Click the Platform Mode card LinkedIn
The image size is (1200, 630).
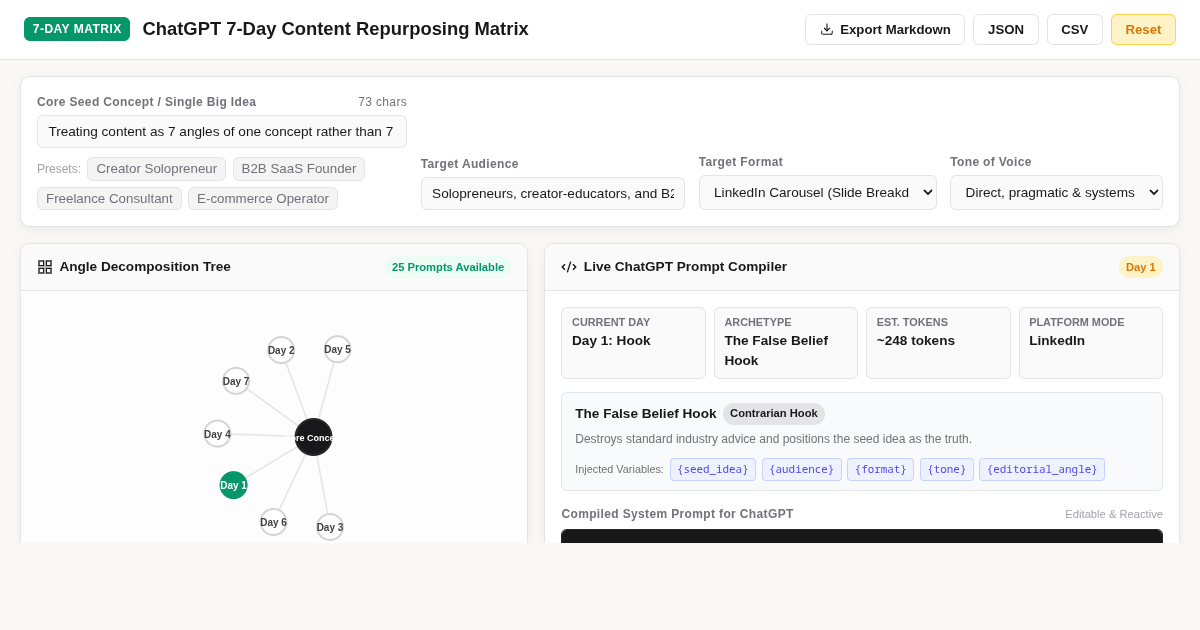1091,343
